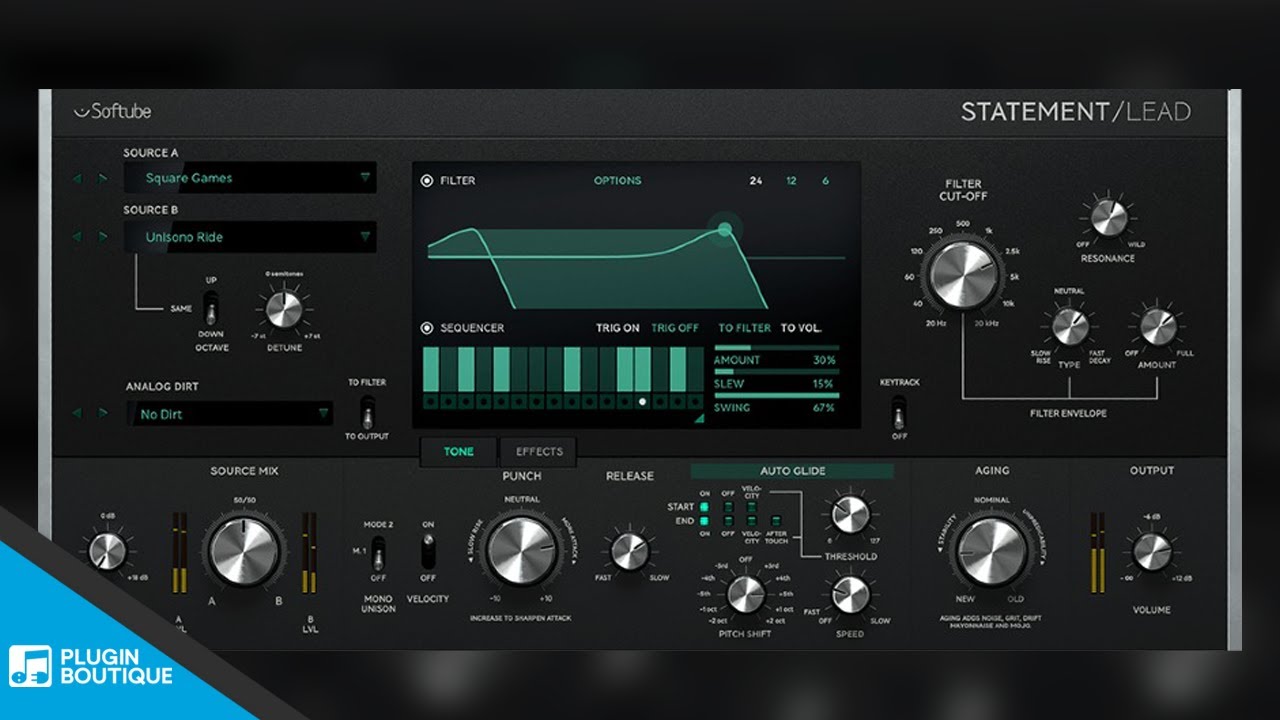Screen dimensions: 1280x720
Task: Click the Auto Glide Speed knob
Action: tap(850, 594)
